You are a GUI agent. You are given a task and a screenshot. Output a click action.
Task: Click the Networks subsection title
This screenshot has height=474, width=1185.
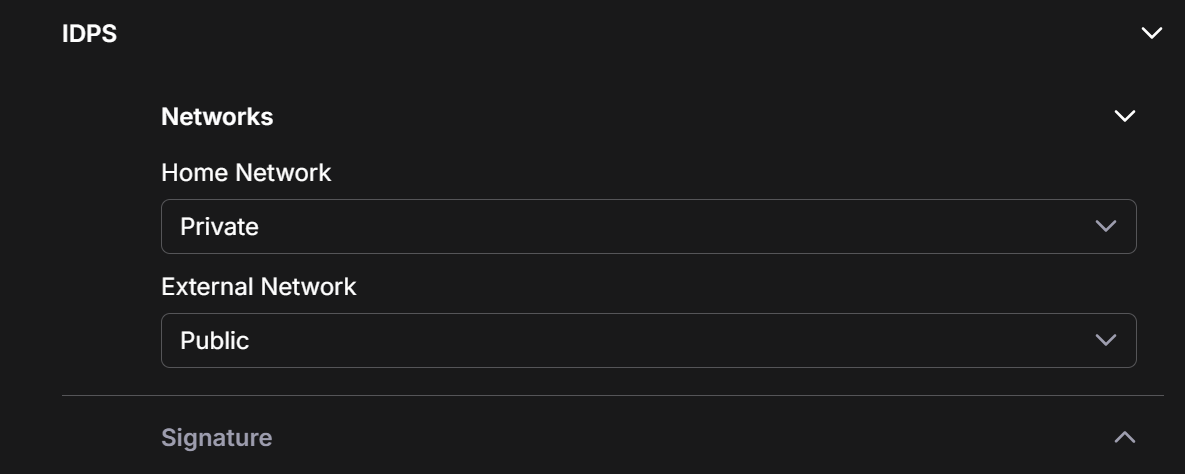click(217, 117)
